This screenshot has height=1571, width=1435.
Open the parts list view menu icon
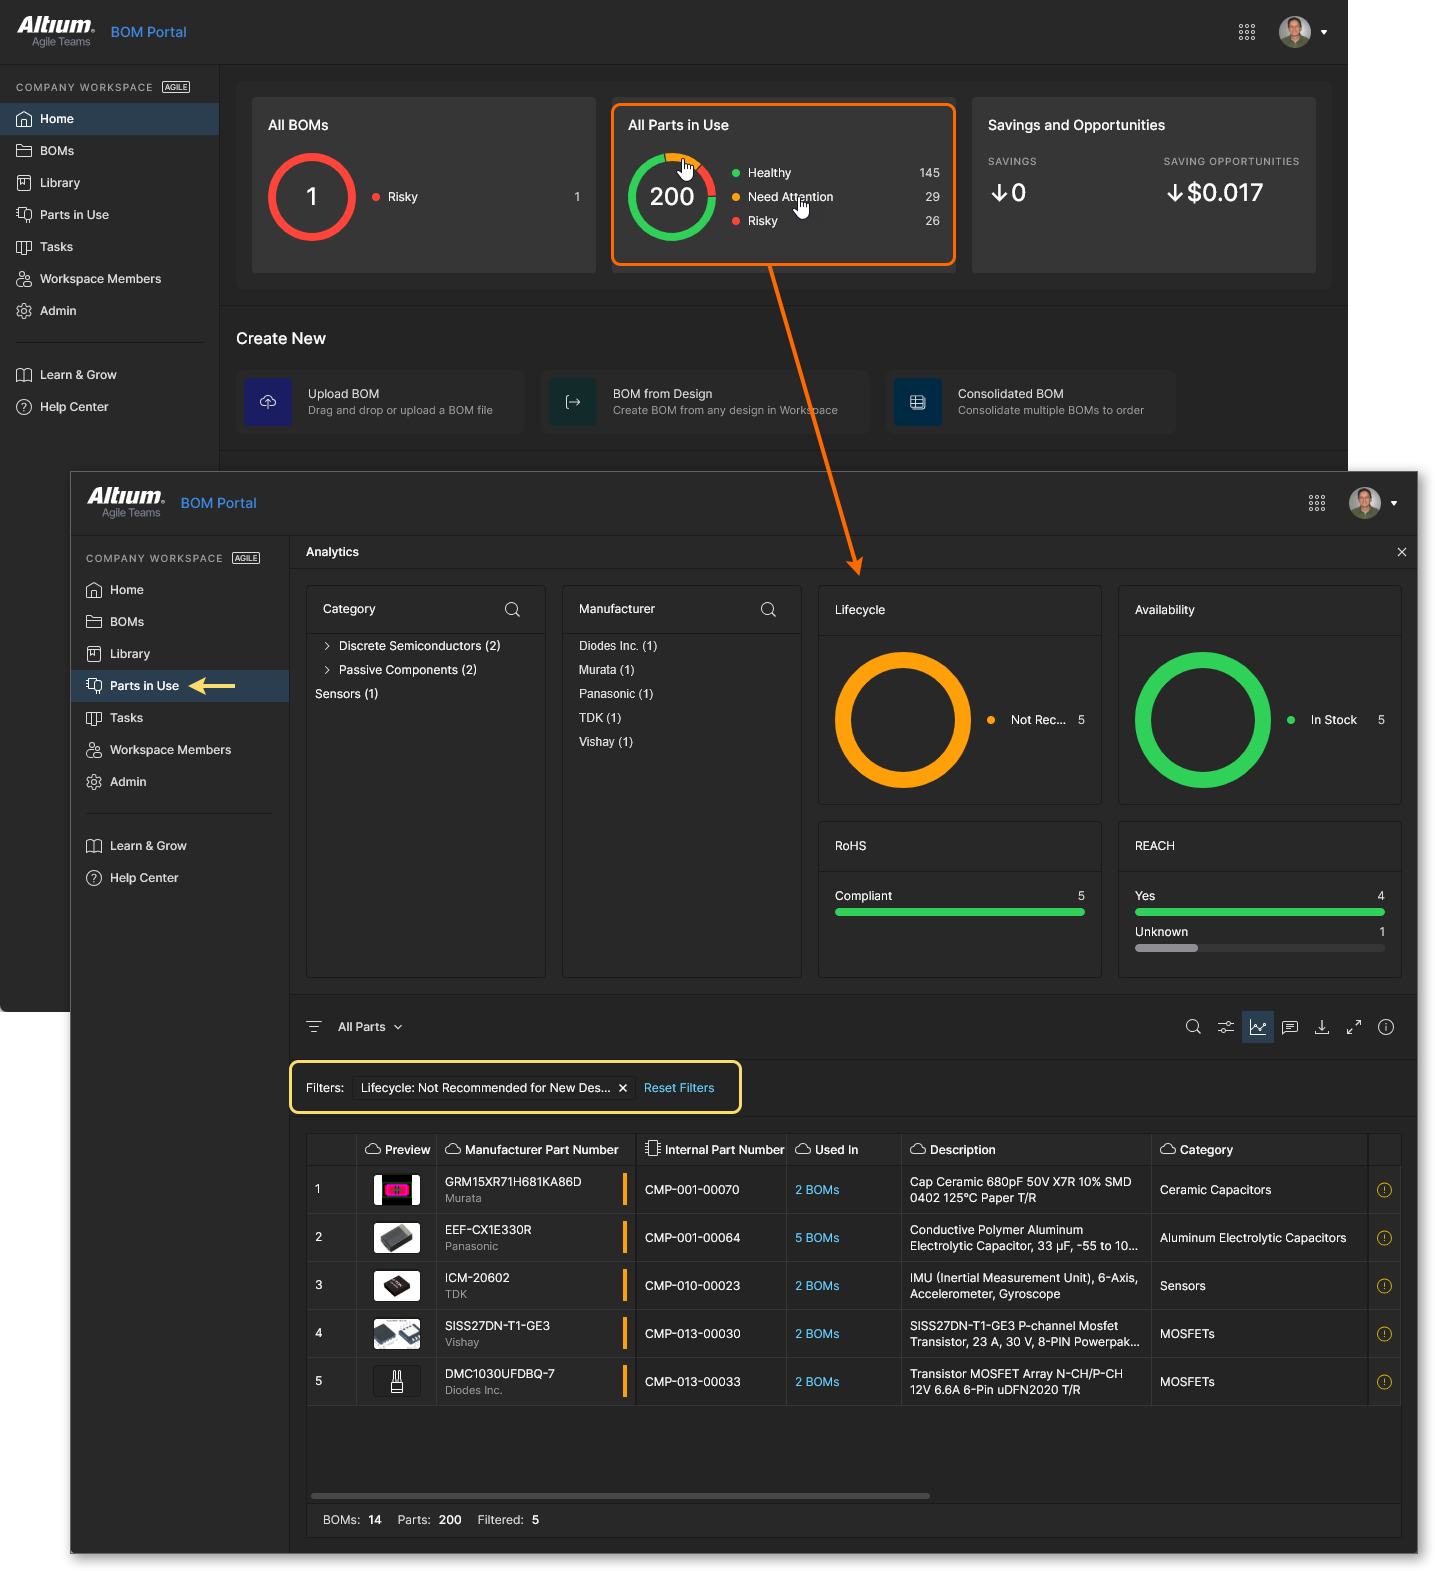coord(314,1027)
